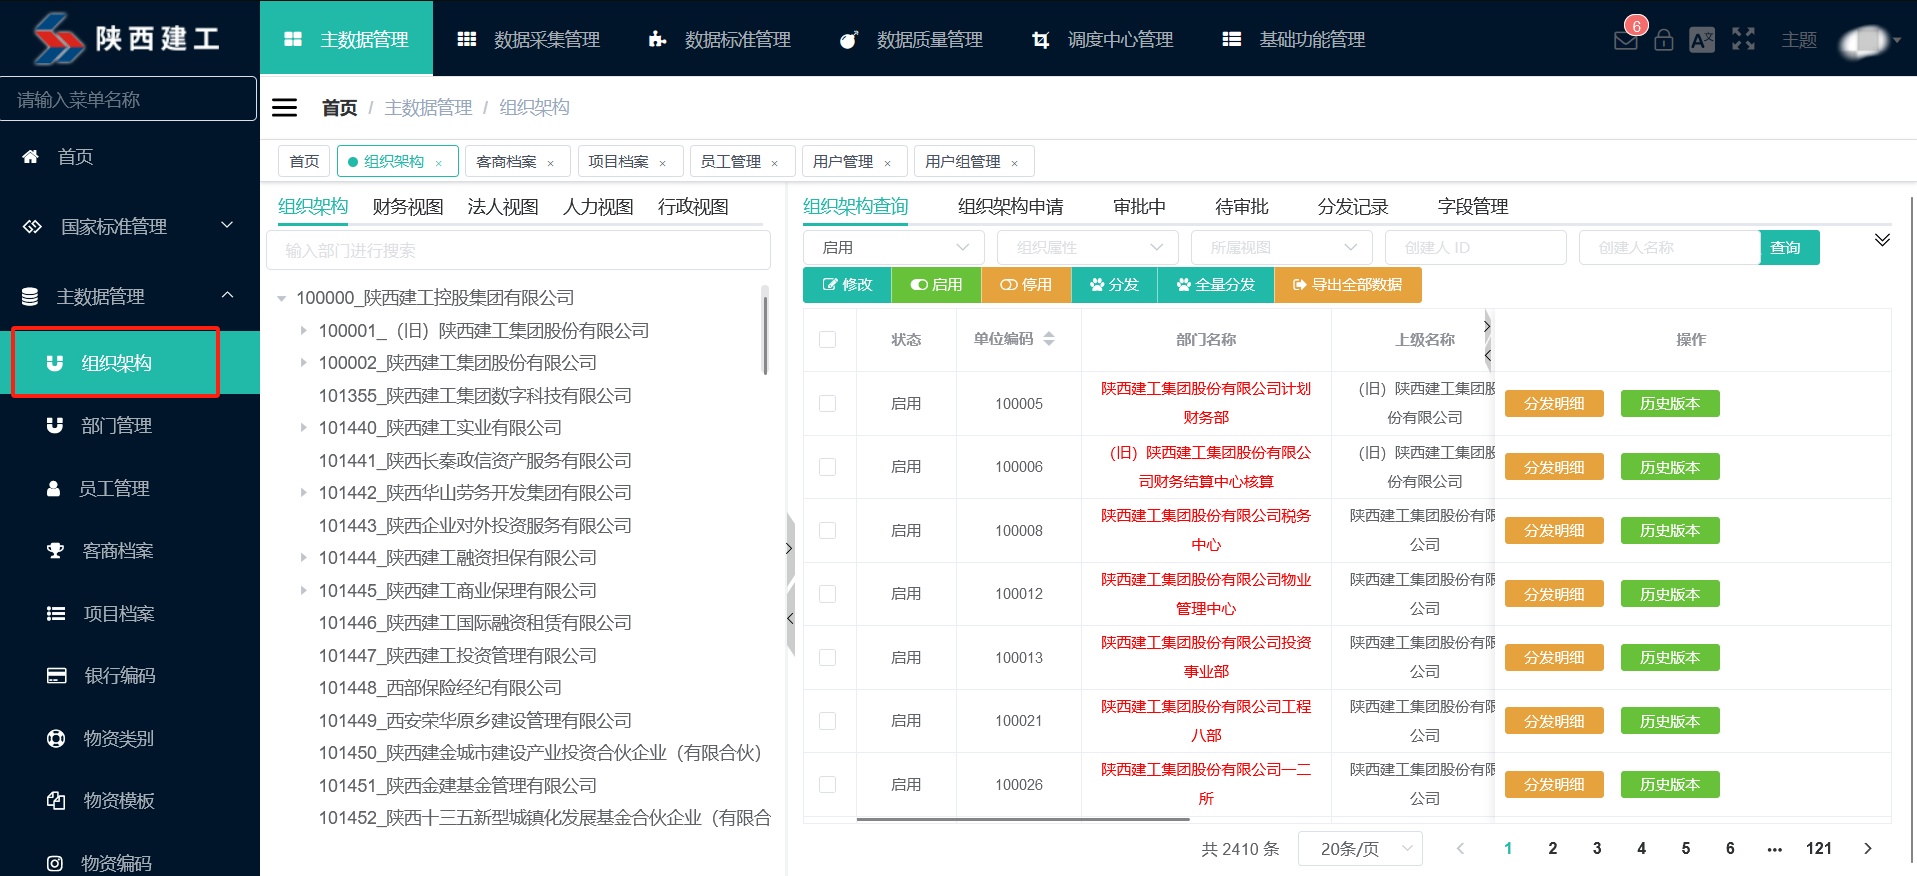Check the row for unit 100005
The height and width of the screenshot is (876, 1917).
click(x=827, y=403)
